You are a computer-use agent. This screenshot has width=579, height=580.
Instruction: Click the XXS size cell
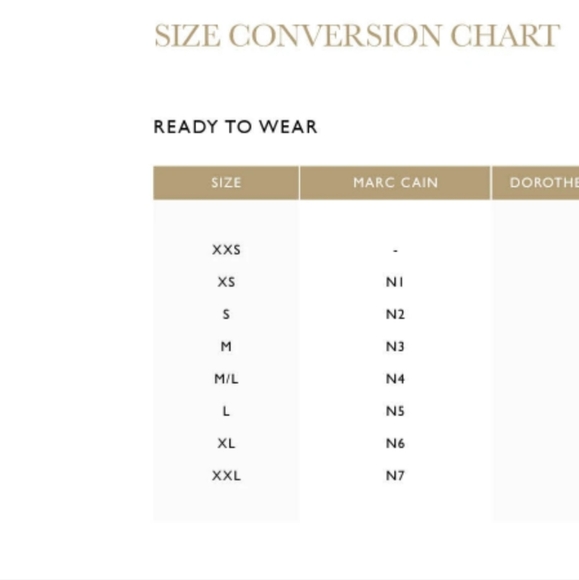[x=226, y=250]
